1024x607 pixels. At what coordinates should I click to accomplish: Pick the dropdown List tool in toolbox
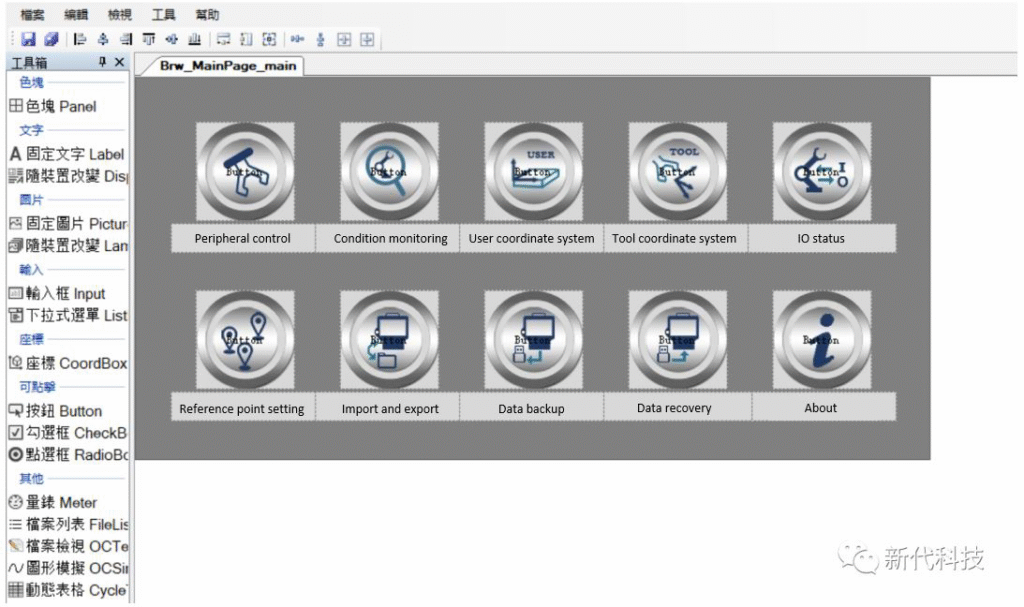coord(68,316)
